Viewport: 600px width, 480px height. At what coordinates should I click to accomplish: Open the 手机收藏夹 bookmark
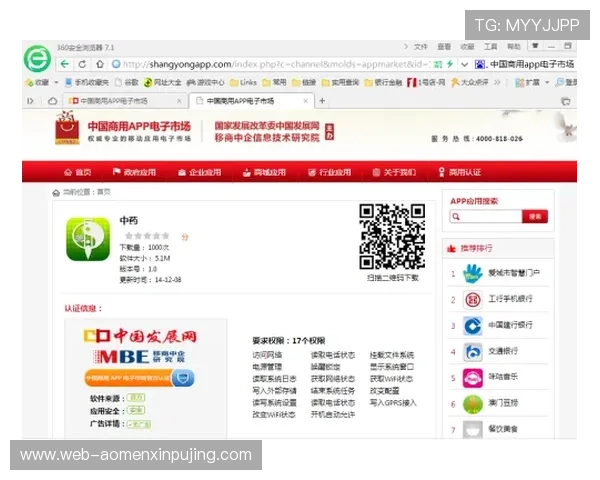pos(87,82)
